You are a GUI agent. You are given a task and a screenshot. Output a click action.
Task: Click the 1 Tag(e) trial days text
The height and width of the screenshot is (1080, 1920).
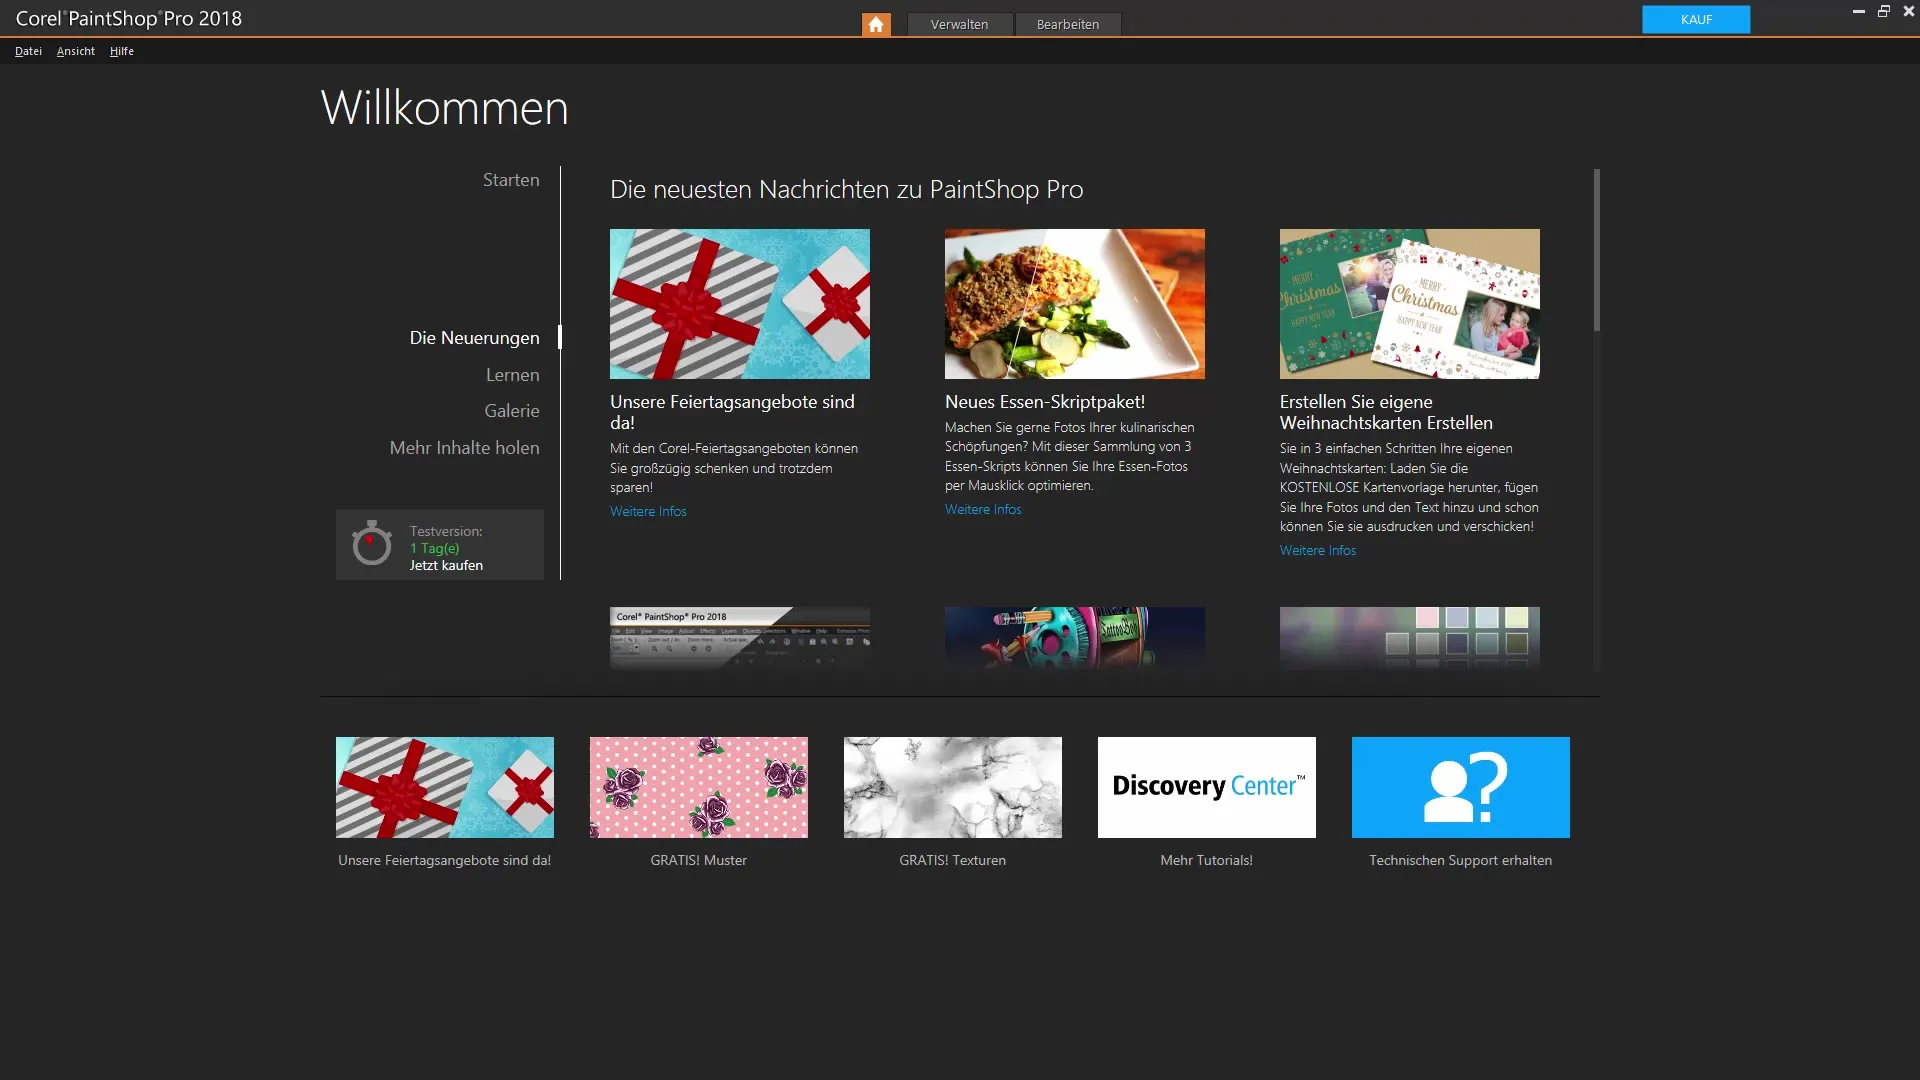coord(434,548)
